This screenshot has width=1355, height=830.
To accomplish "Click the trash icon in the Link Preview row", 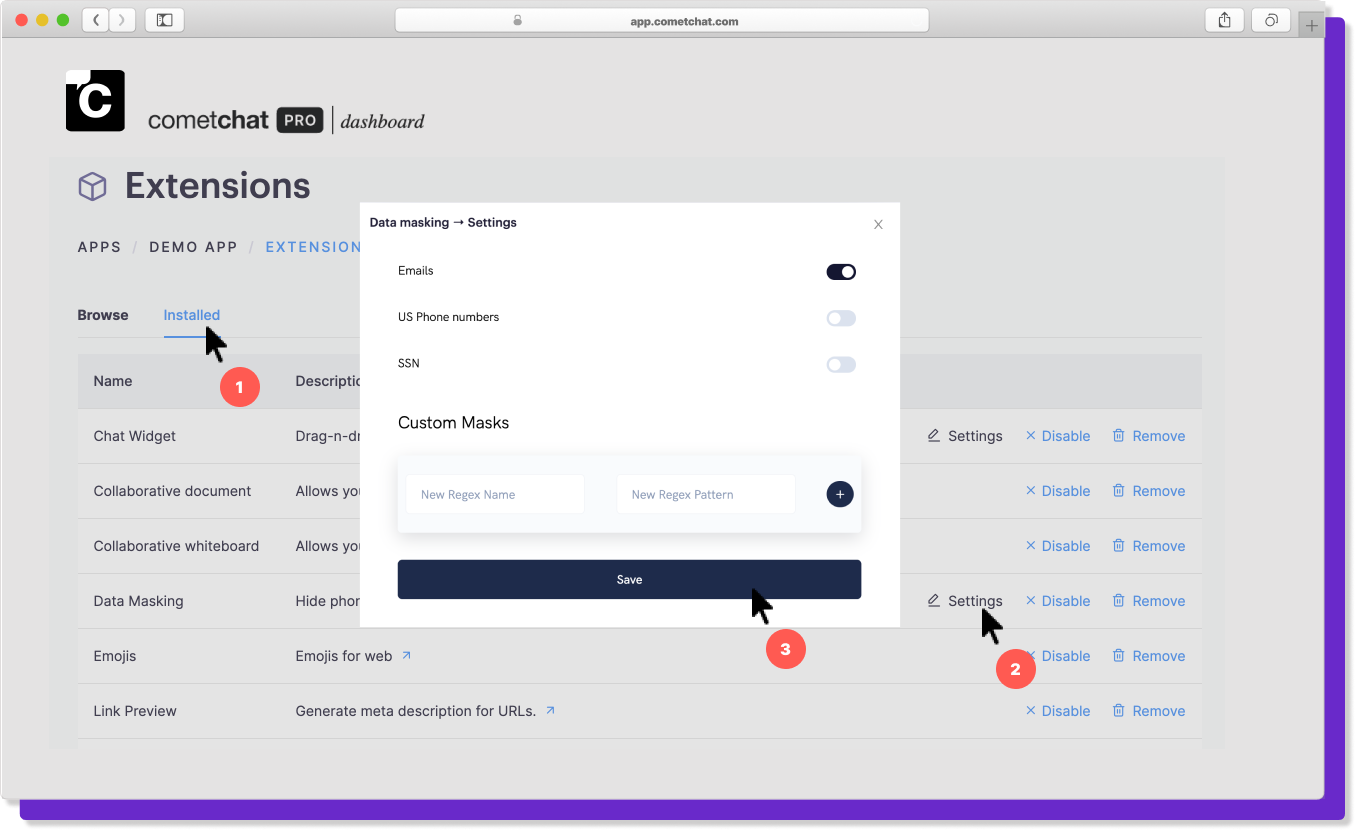I will pyautogui.click(x=1119, y=711).
